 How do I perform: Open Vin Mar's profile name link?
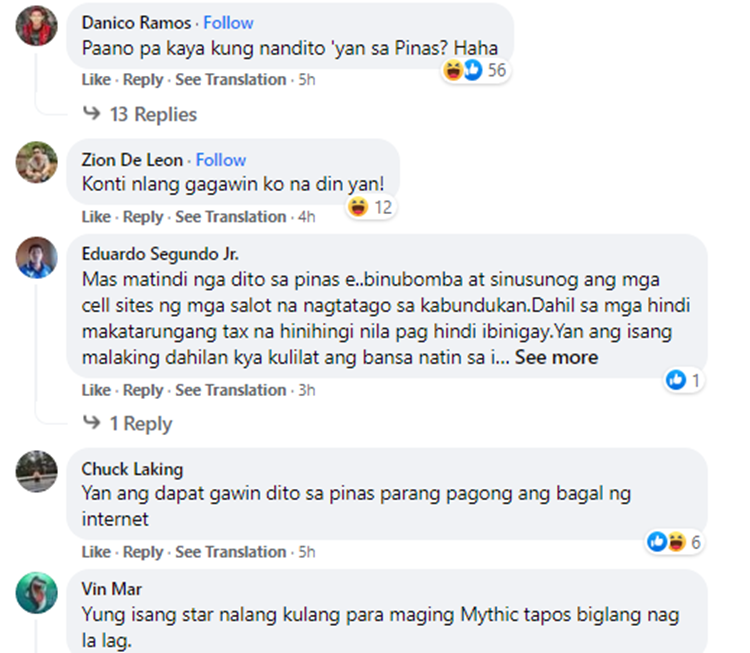coord(111,589)
